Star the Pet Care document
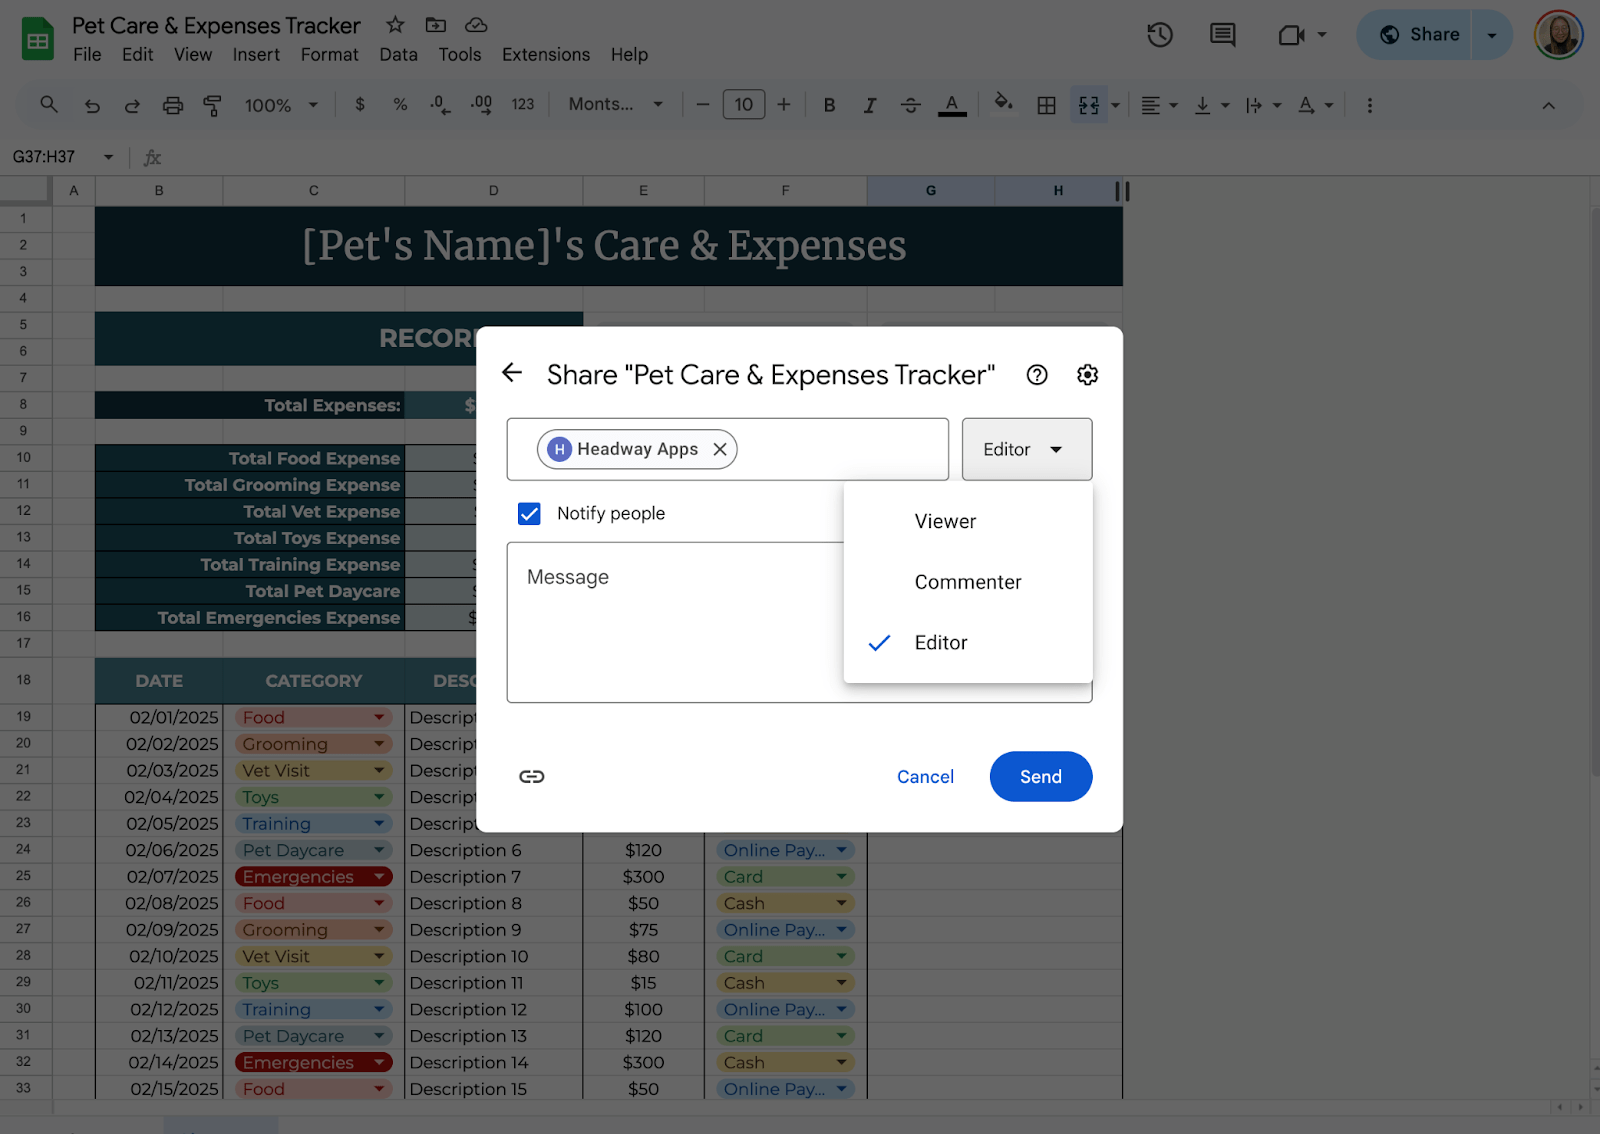This screenshot has height=1134, width=1600. 395,25
